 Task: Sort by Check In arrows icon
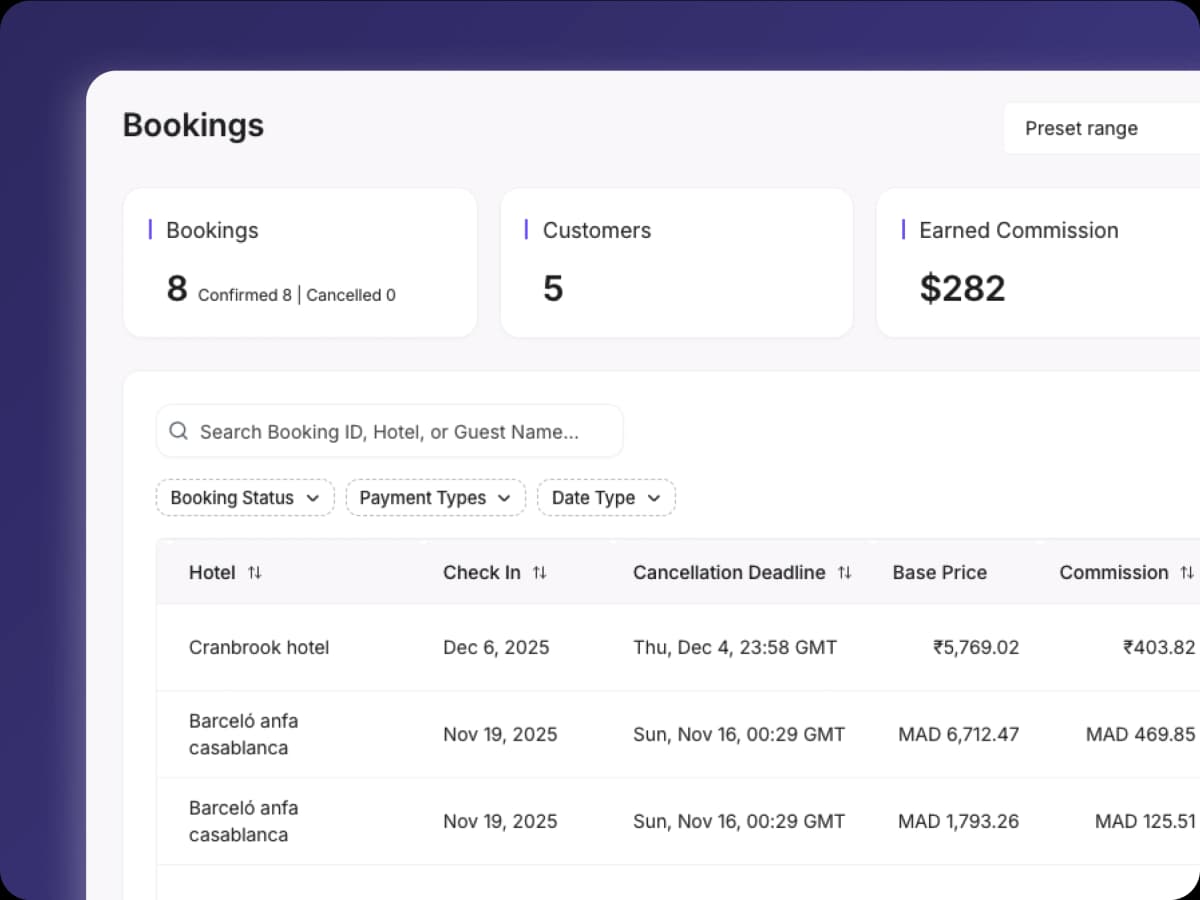coord(540,573)
